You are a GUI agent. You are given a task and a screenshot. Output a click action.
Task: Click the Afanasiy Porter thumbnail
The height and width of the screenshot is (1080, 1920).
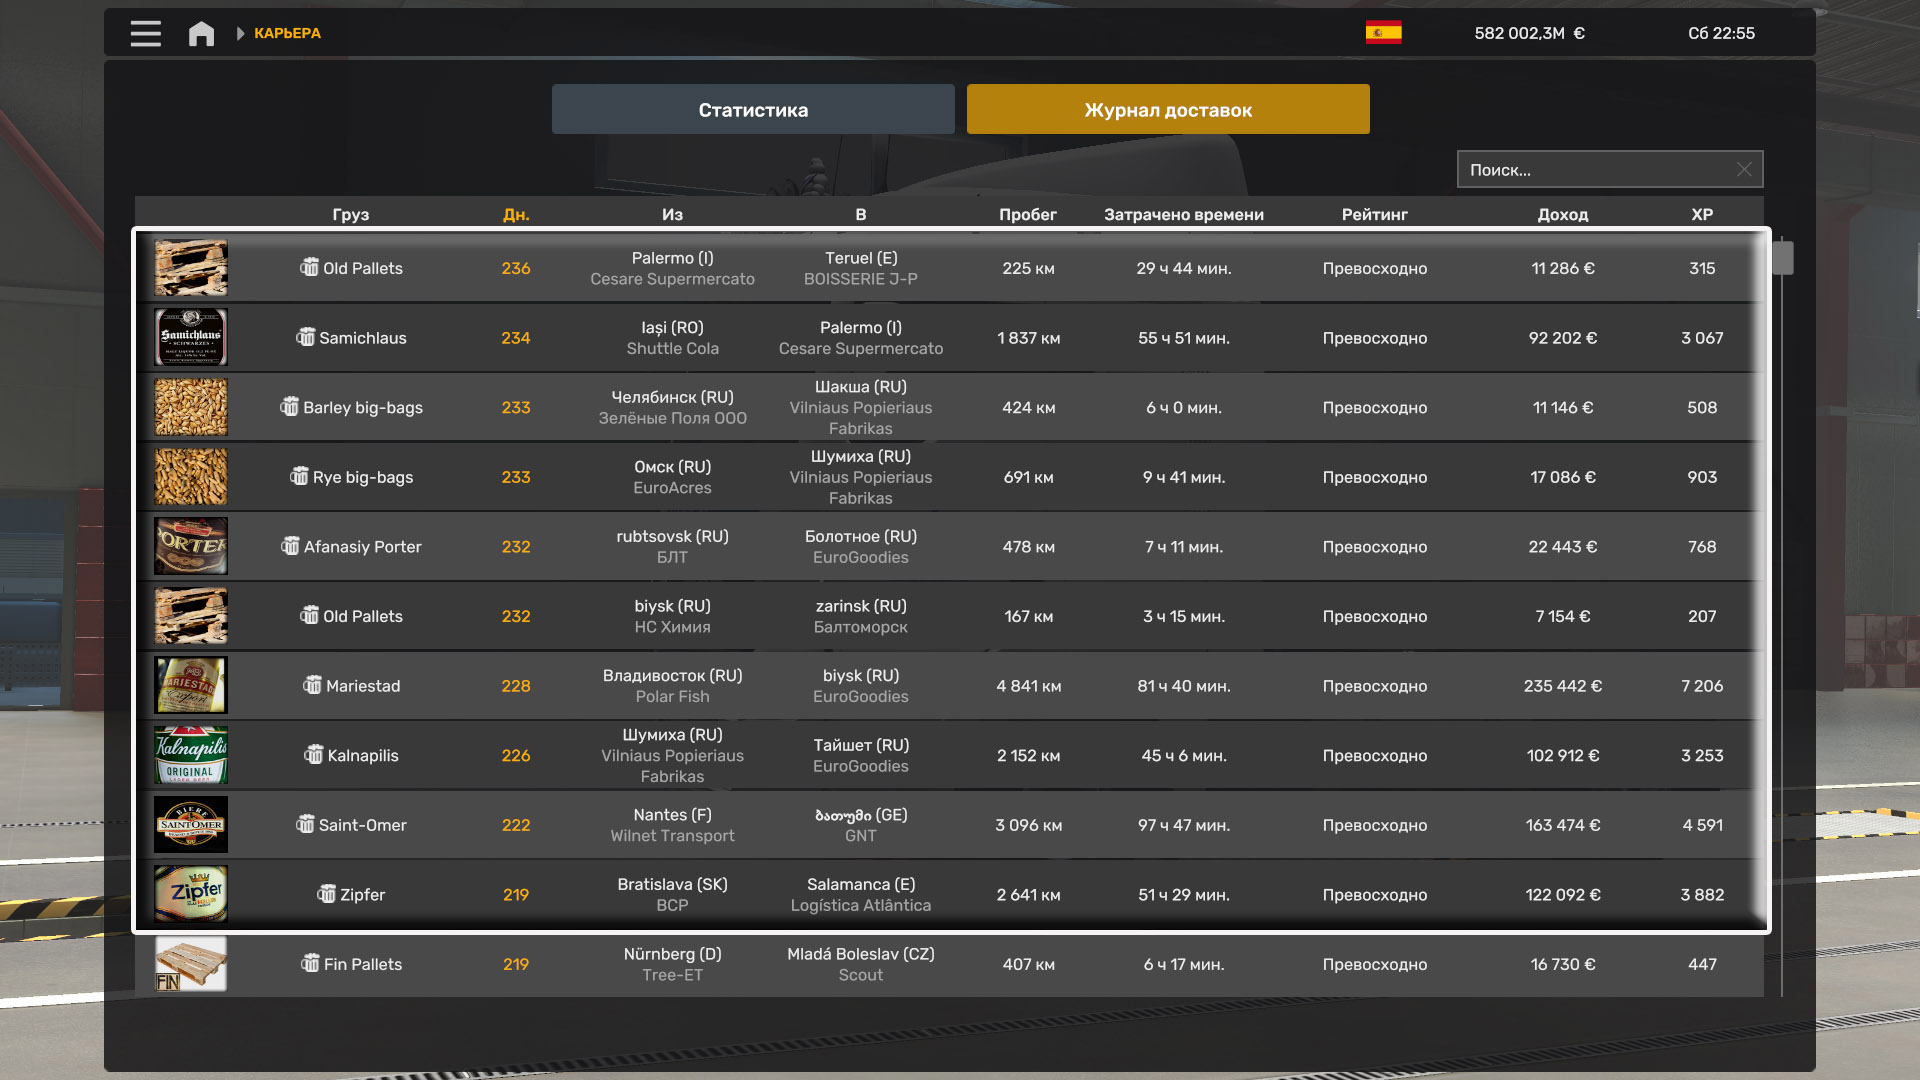pyautogui.click(x=191, y=546)
